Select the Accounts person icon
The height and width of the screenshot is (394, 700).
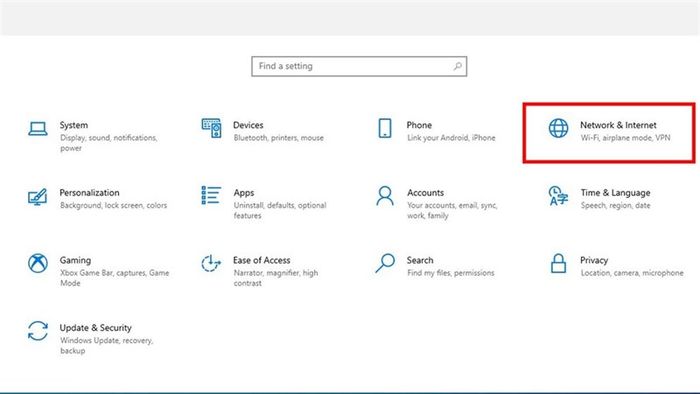(x=385, y=196)
